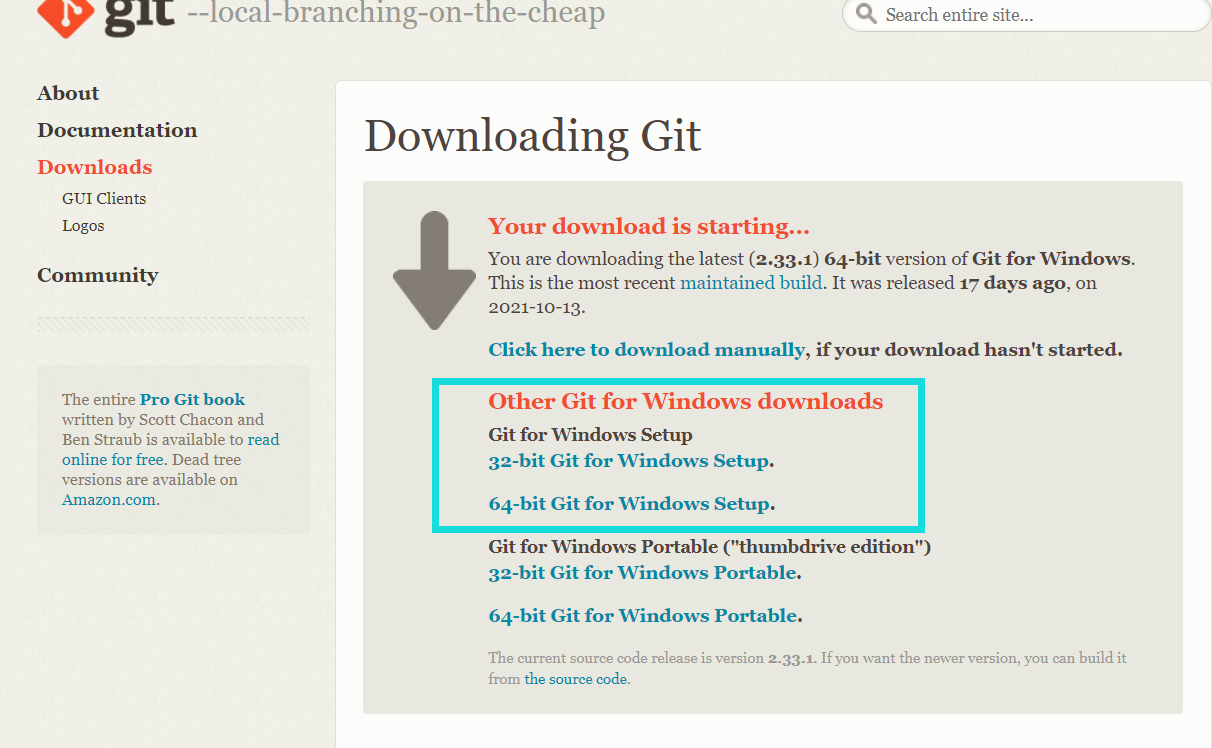Download 64-bit Git for Windows Portable
1212x748 pixels.
pos(643,615)
